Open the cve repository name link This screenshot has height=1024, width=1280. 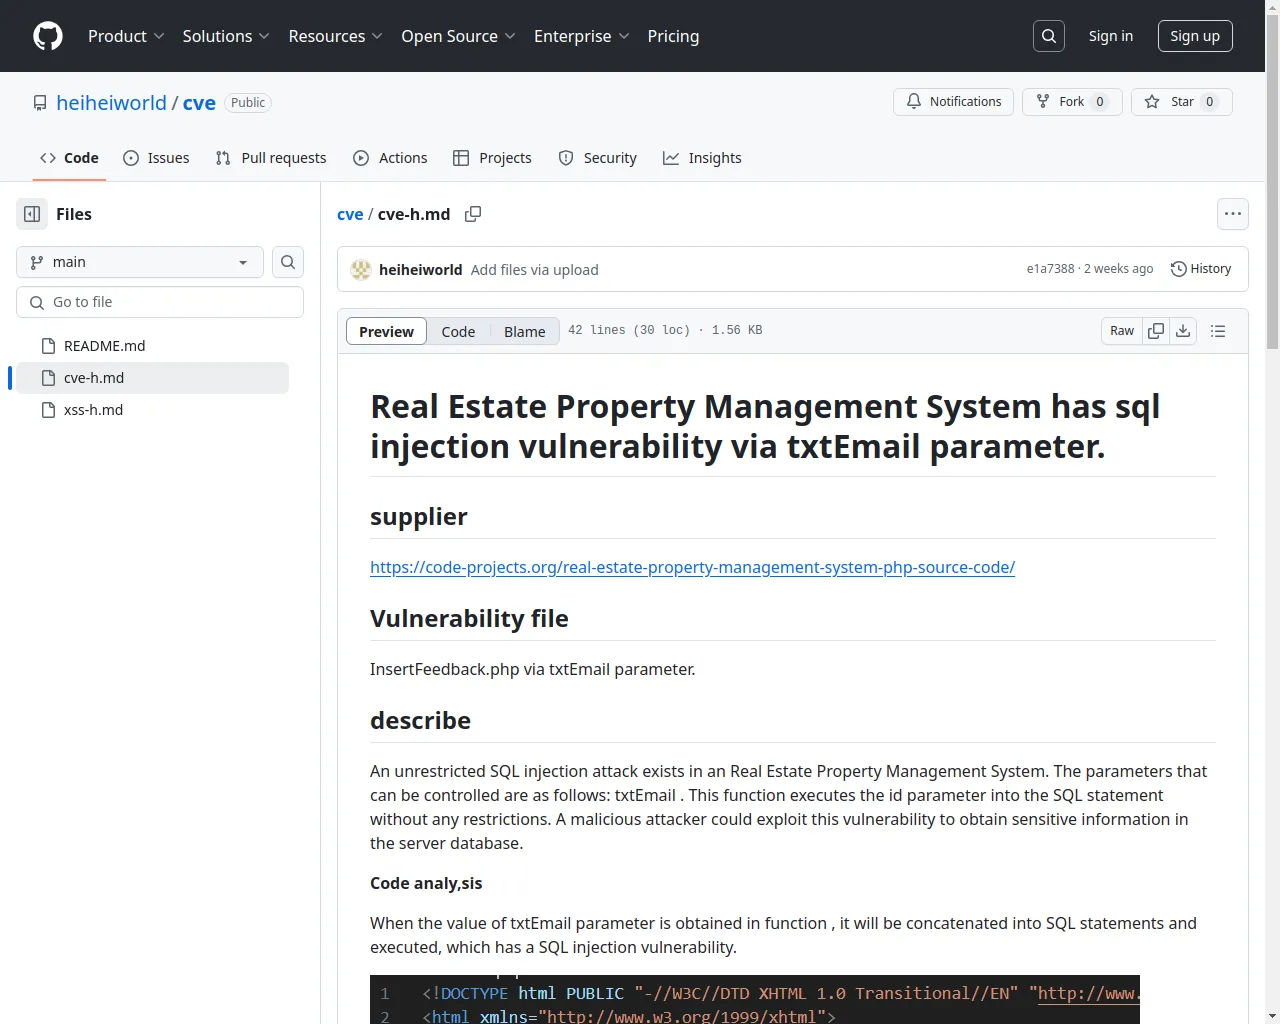coord(199,103)
